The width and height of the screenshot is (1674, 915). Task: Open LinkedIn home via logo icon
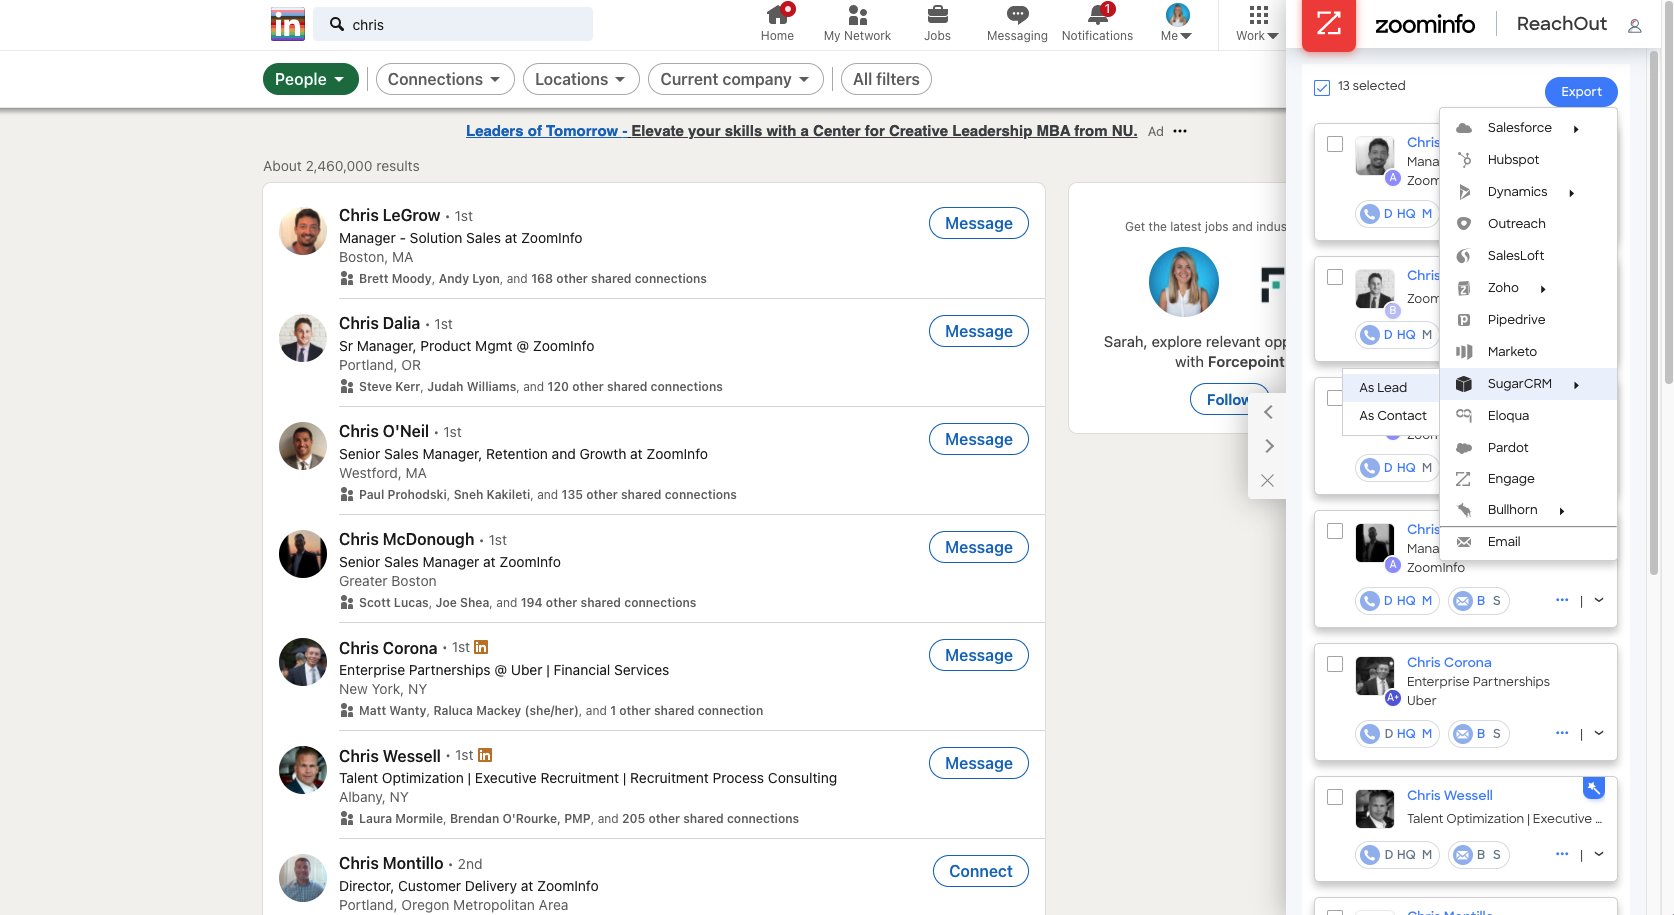click(288, 24)
